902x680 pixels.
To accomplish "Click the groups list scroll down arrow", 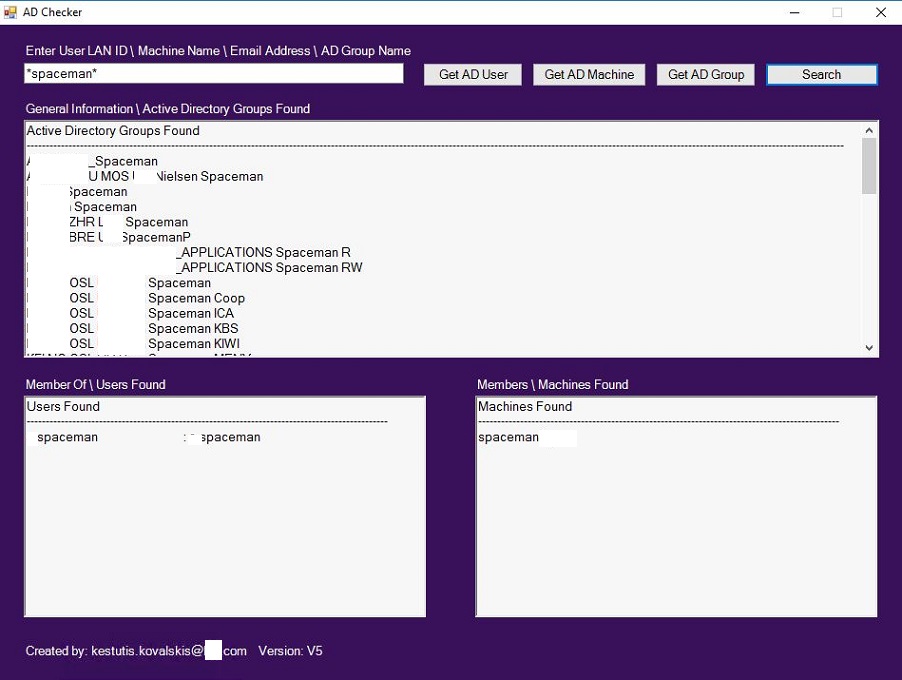I will (869, 347).
